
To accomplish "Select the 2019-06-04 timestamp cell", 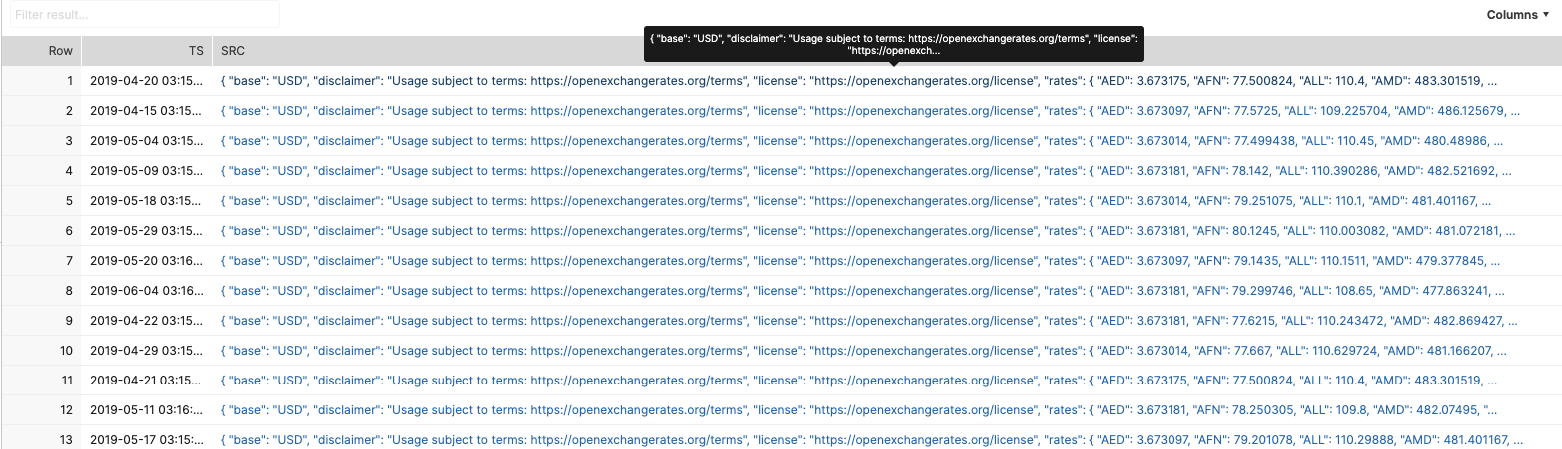I will pos(146,291).
